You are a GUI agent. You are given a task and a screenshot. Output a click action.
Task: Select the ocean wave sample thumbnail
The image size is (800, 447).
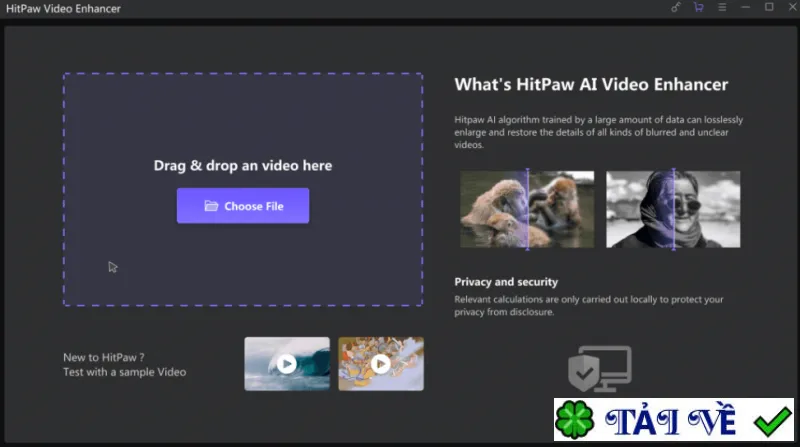287,364
